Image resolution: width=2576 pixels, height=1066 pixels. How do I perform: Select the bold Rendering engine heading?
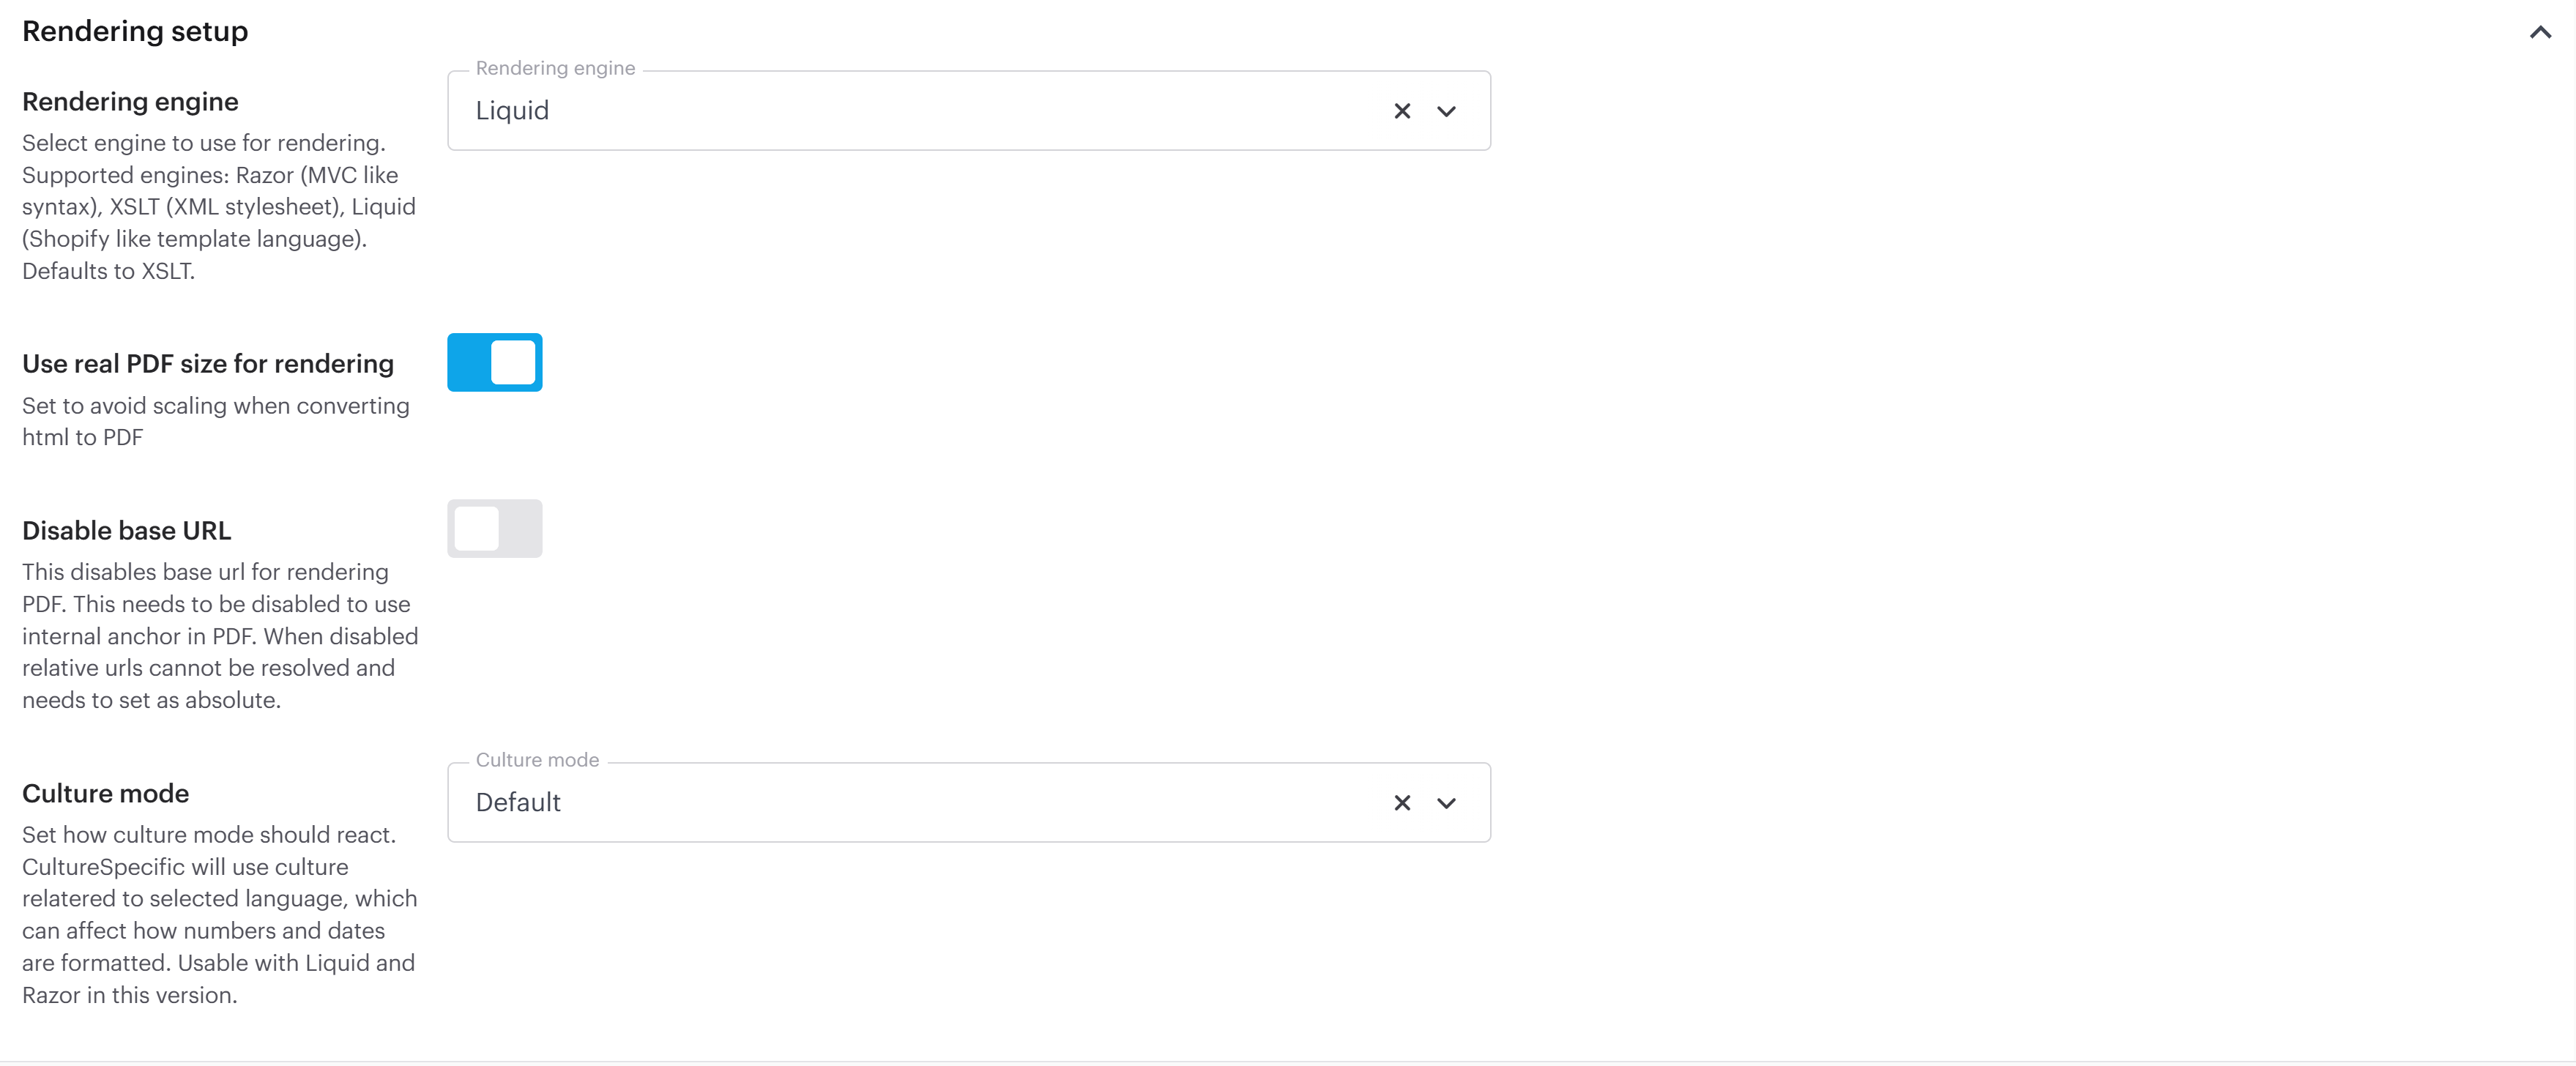click(x=130, y=102)
